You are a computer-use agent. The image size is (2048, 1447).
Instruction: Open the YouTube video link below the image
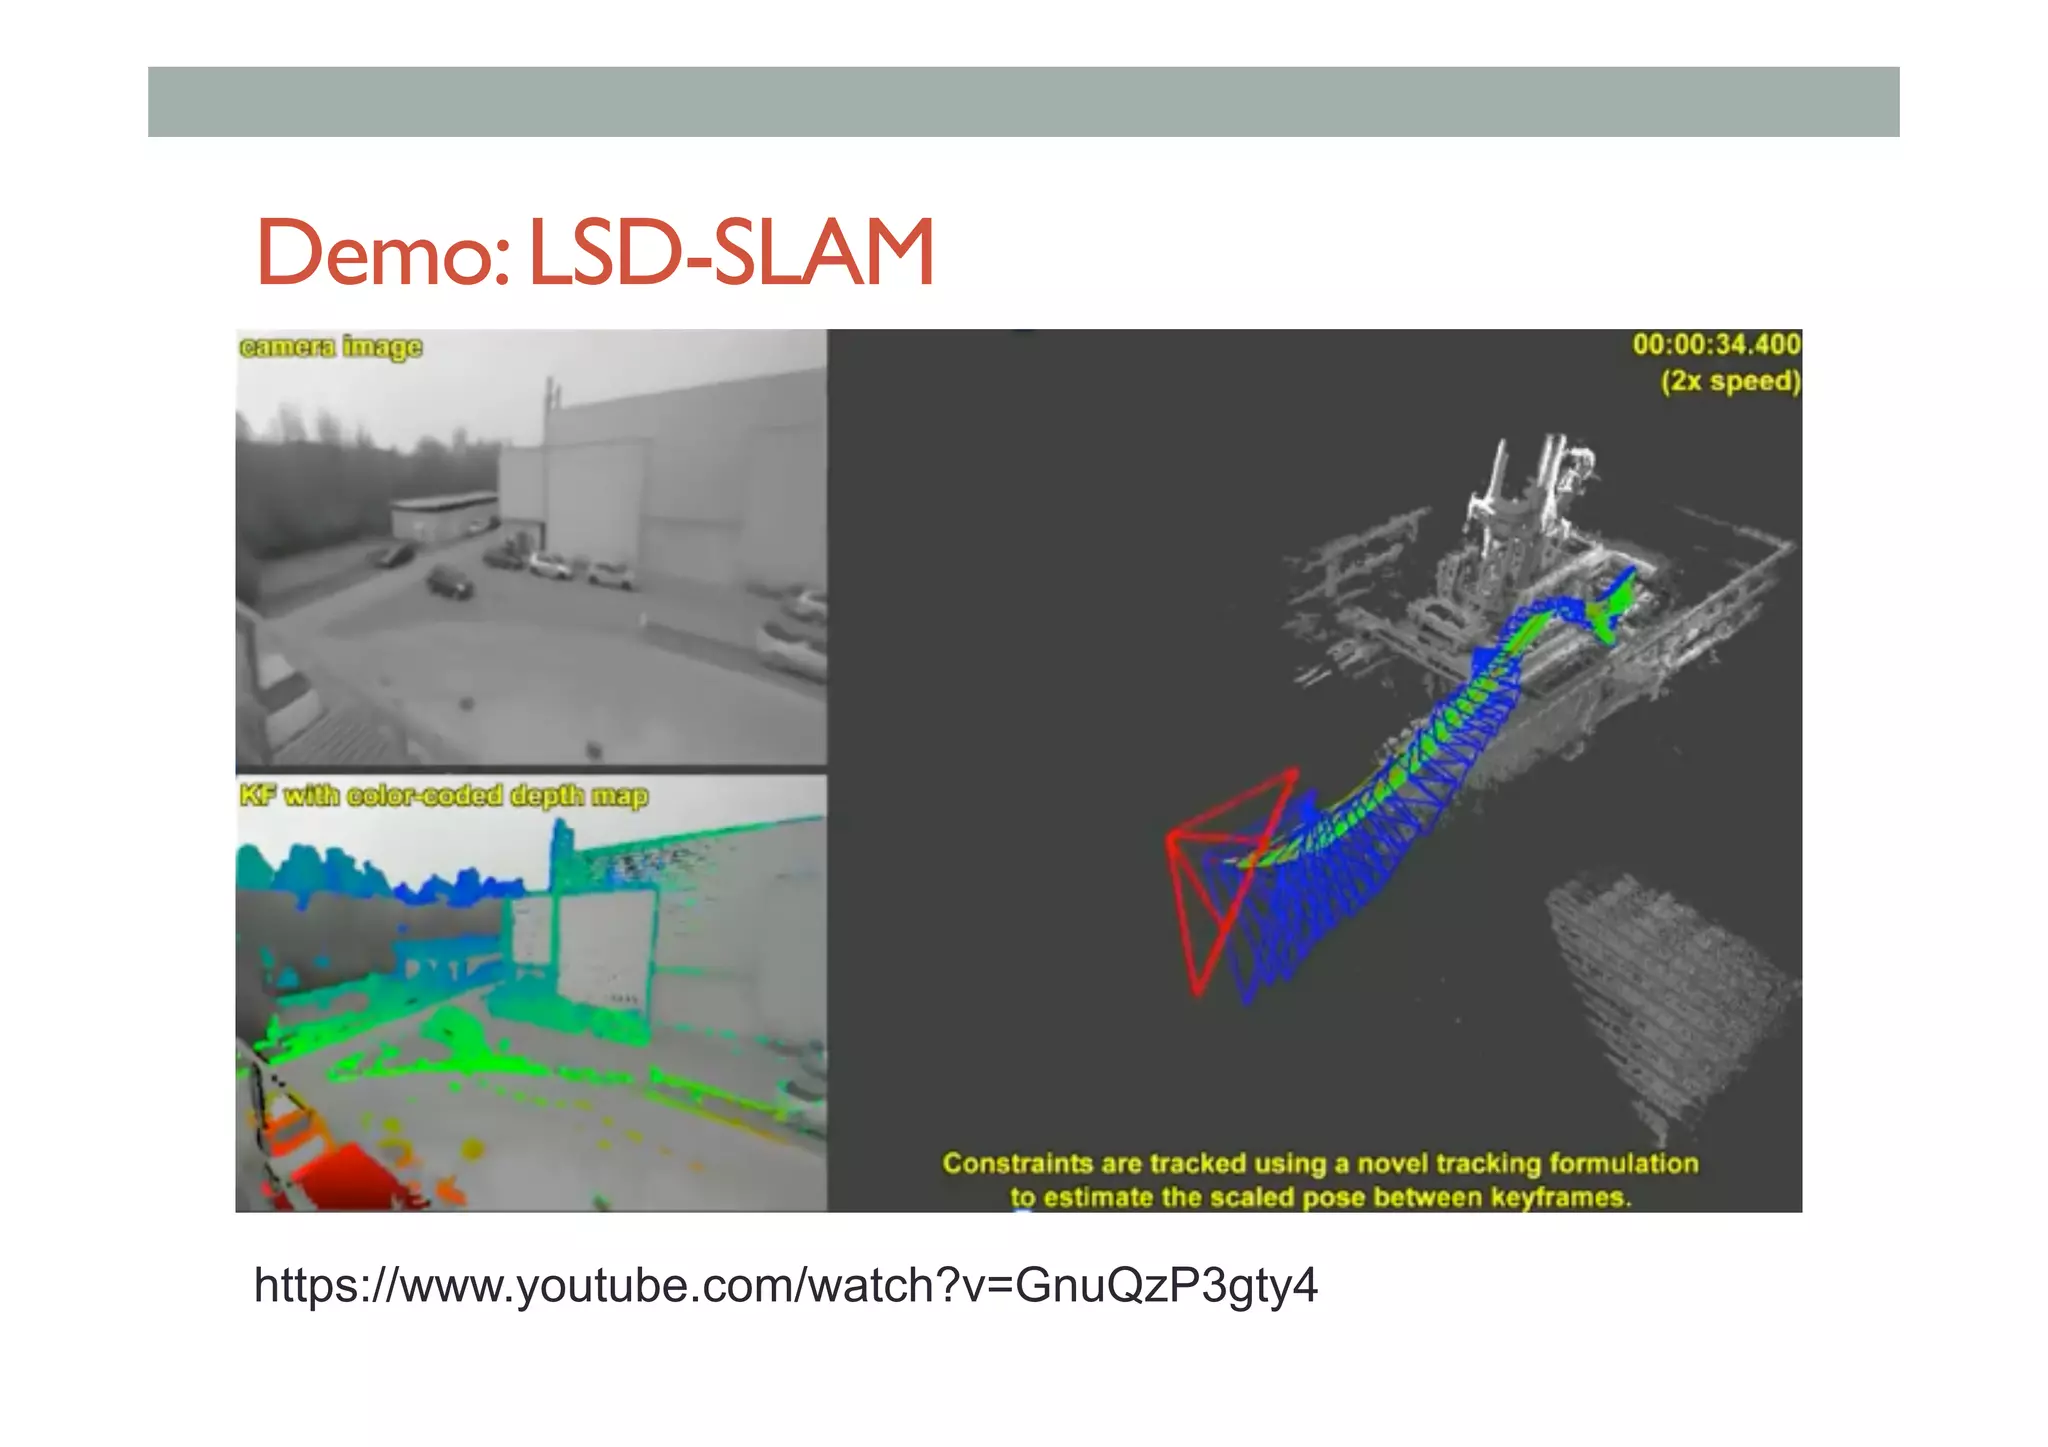[785, 1285]
